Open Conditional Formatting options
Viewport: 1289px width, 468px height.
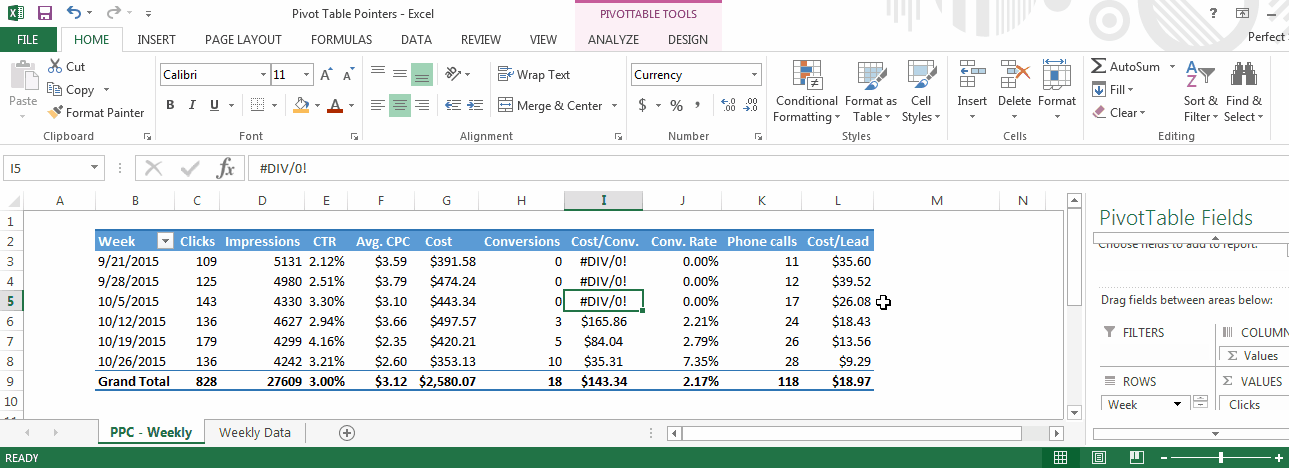(x=806, y=91)
